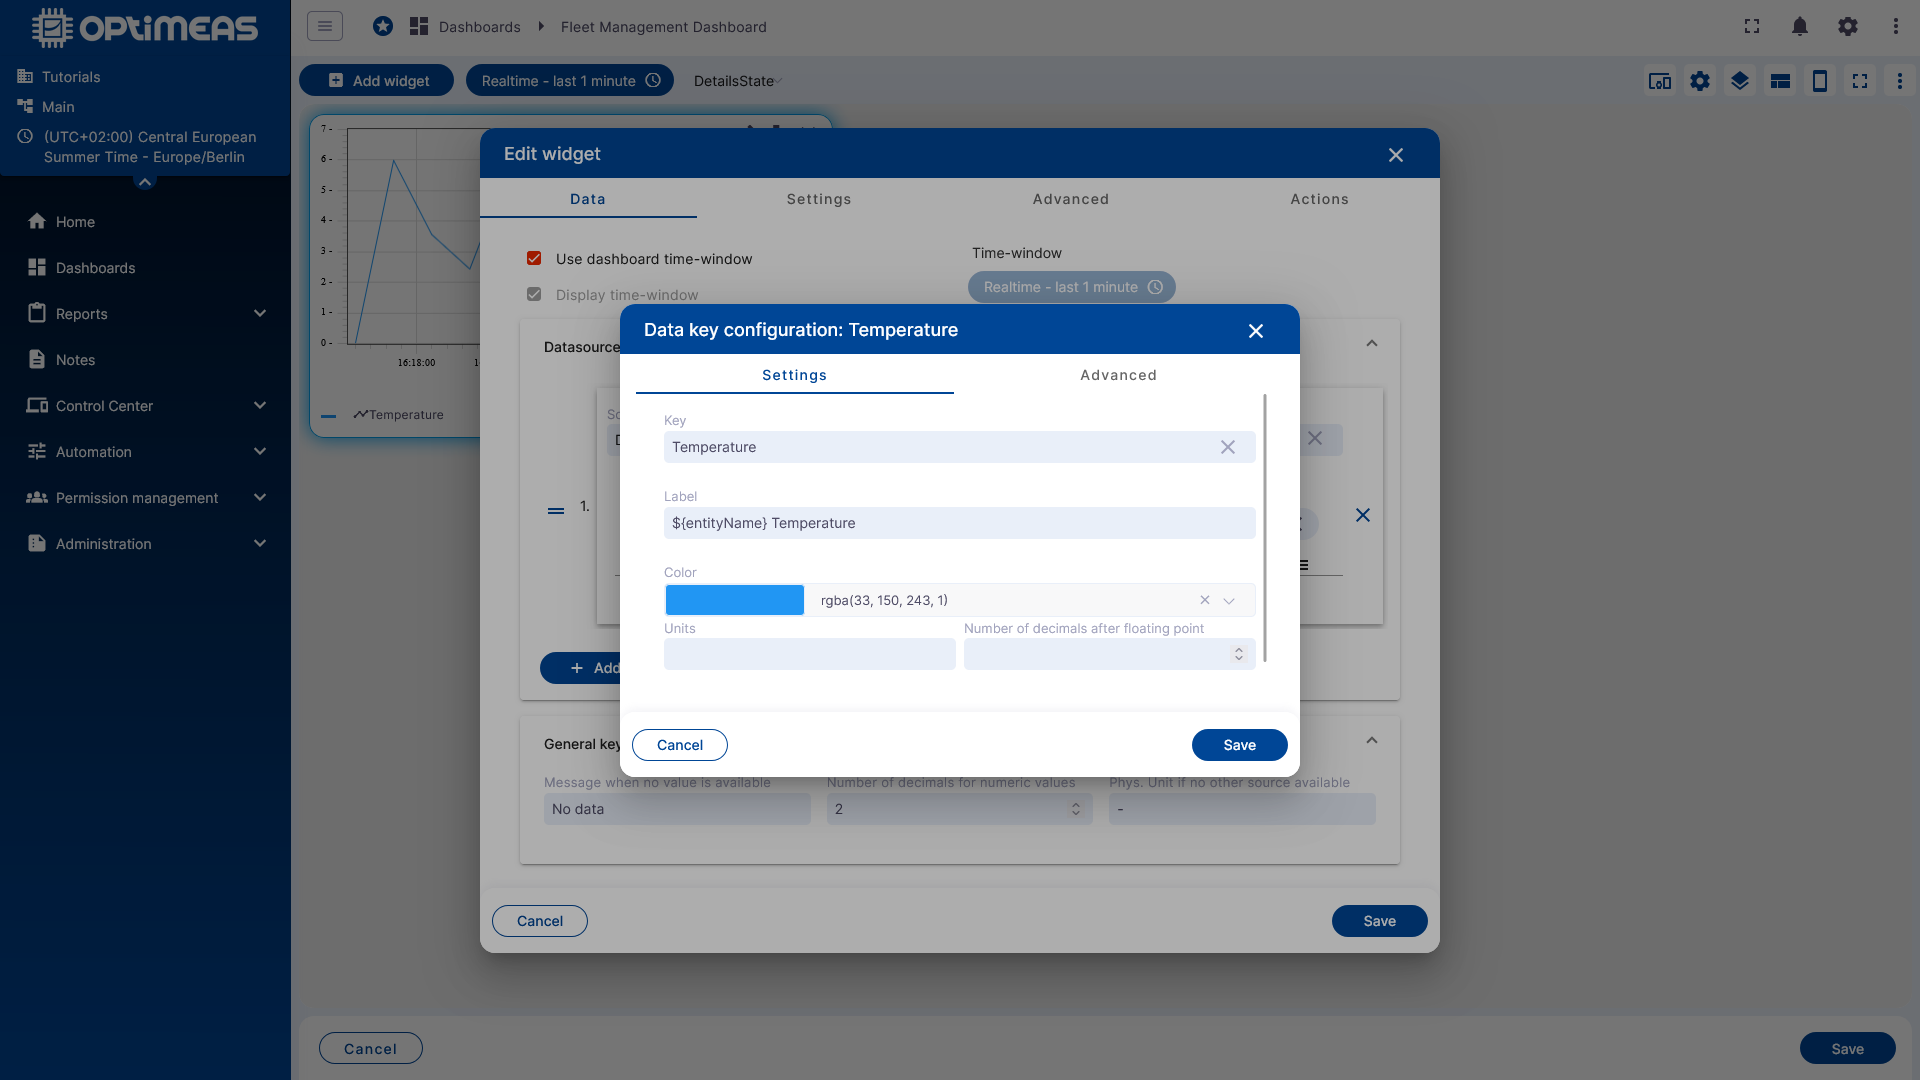
Task: Open top-right more options menu
Action: pos(1896,26)
